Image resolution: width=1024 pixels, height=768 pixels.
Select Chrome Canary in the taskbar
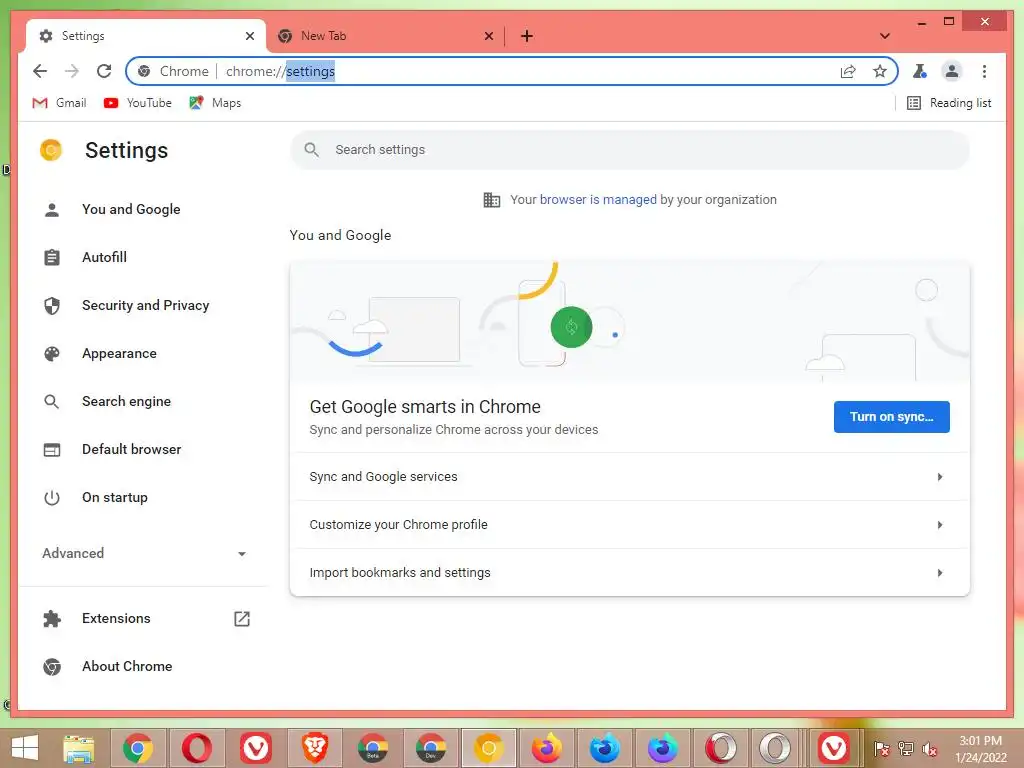point(488,748)
